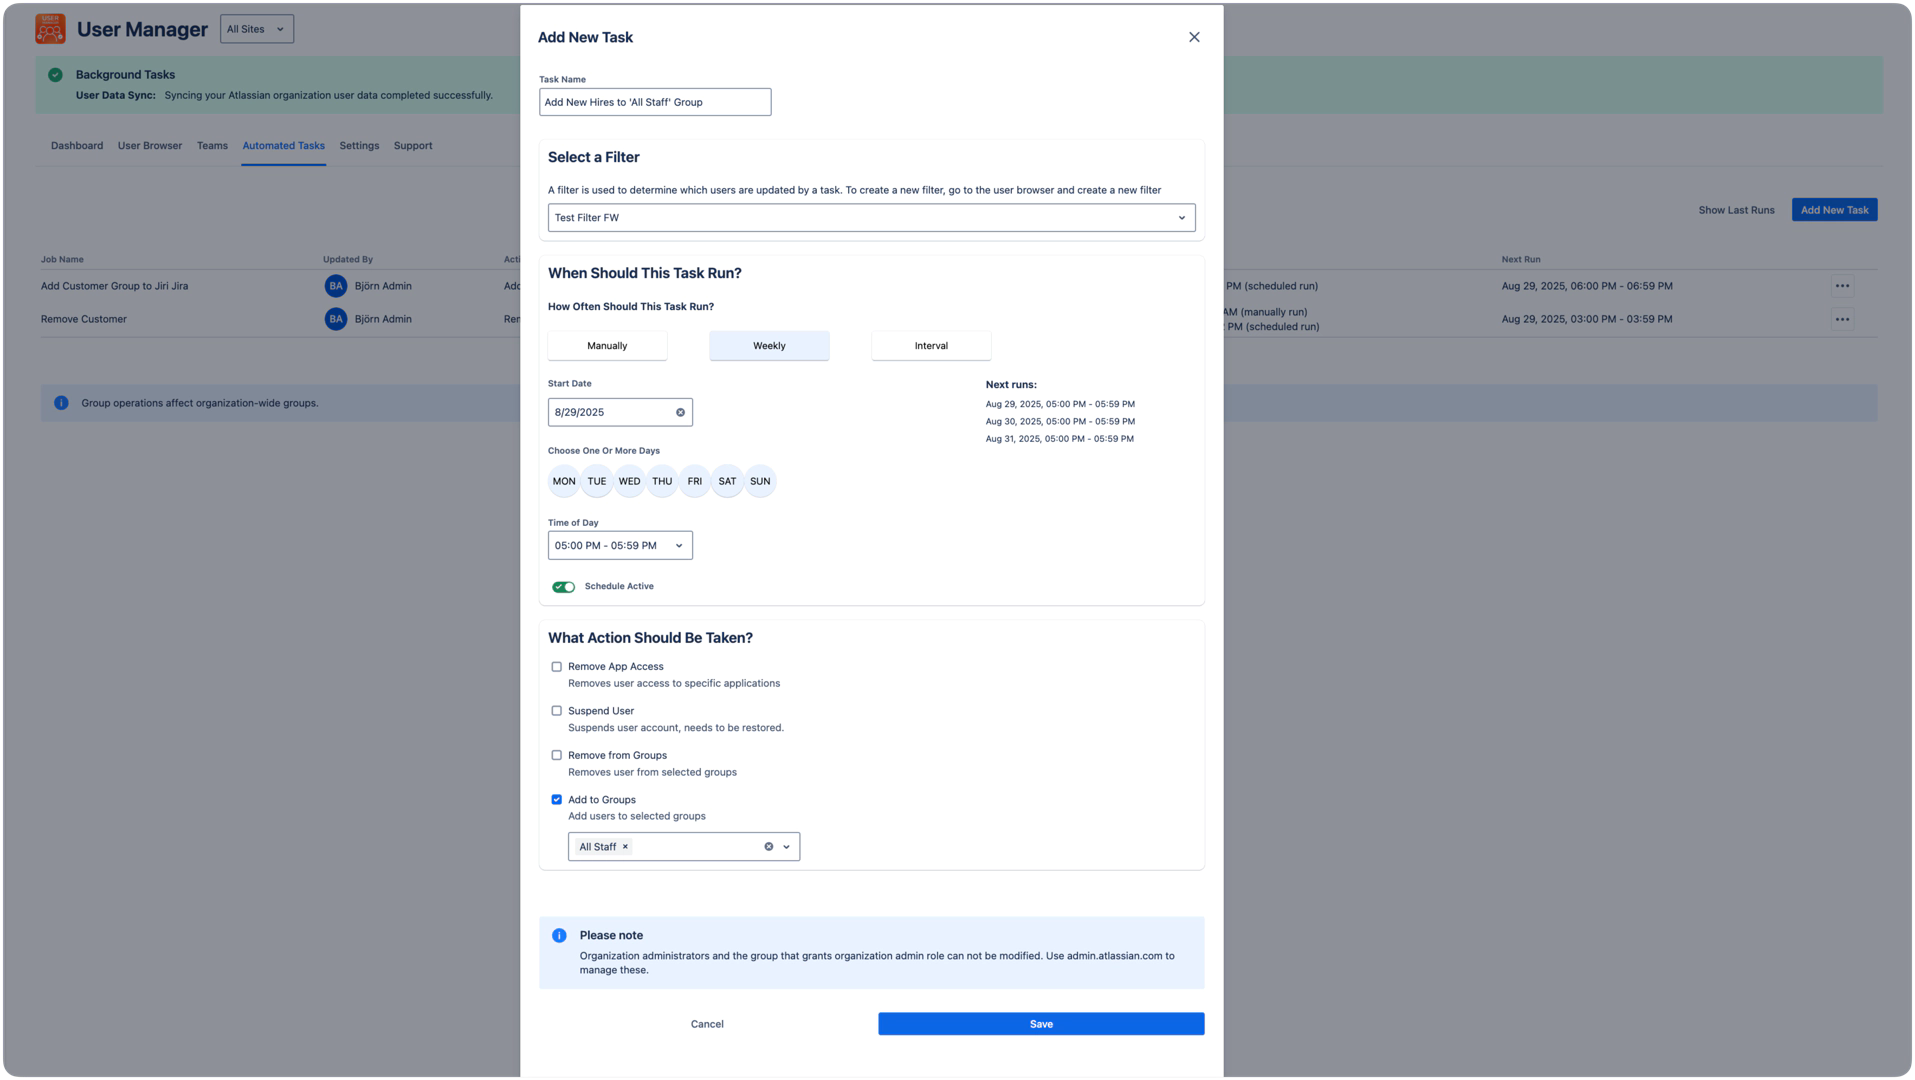
Task: Uncheck the Add to Groups checkbox
Action: point(557,799)
